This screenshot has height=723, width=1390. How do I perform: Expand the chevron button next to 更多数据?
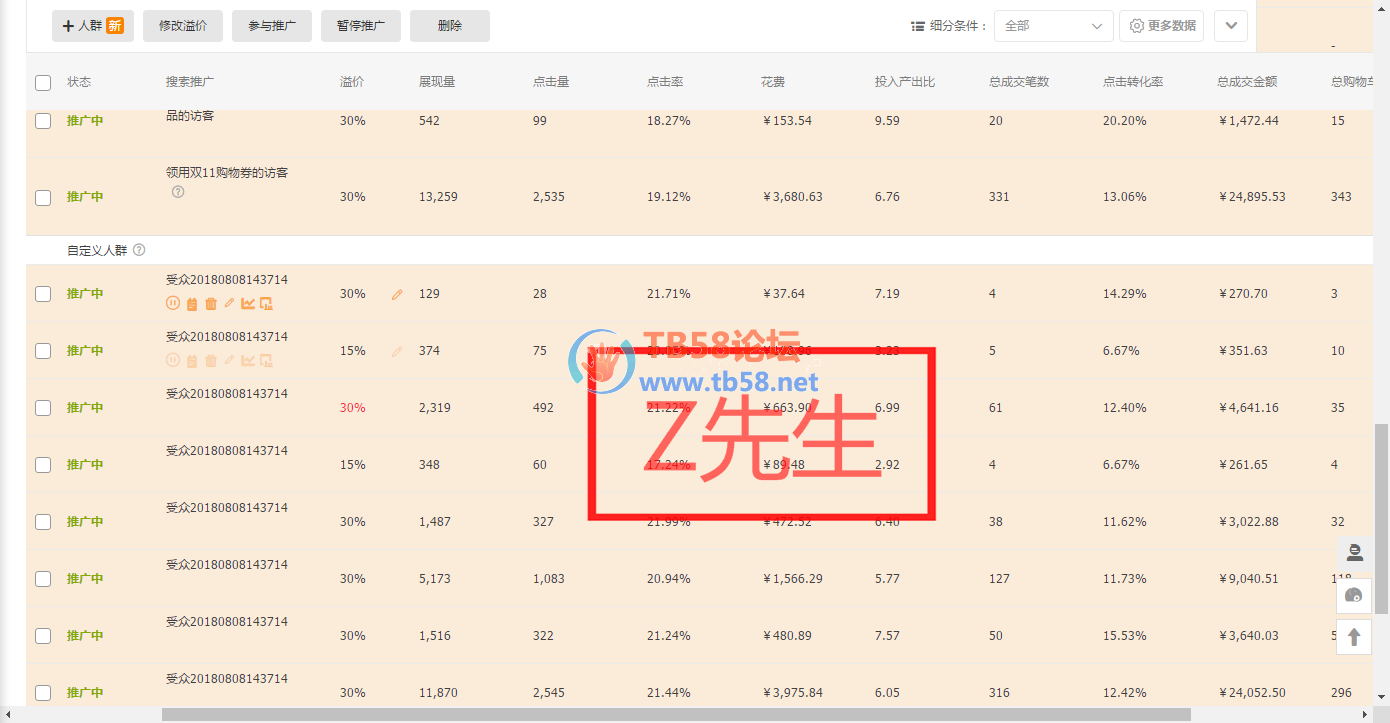(x=1230, y=26)
